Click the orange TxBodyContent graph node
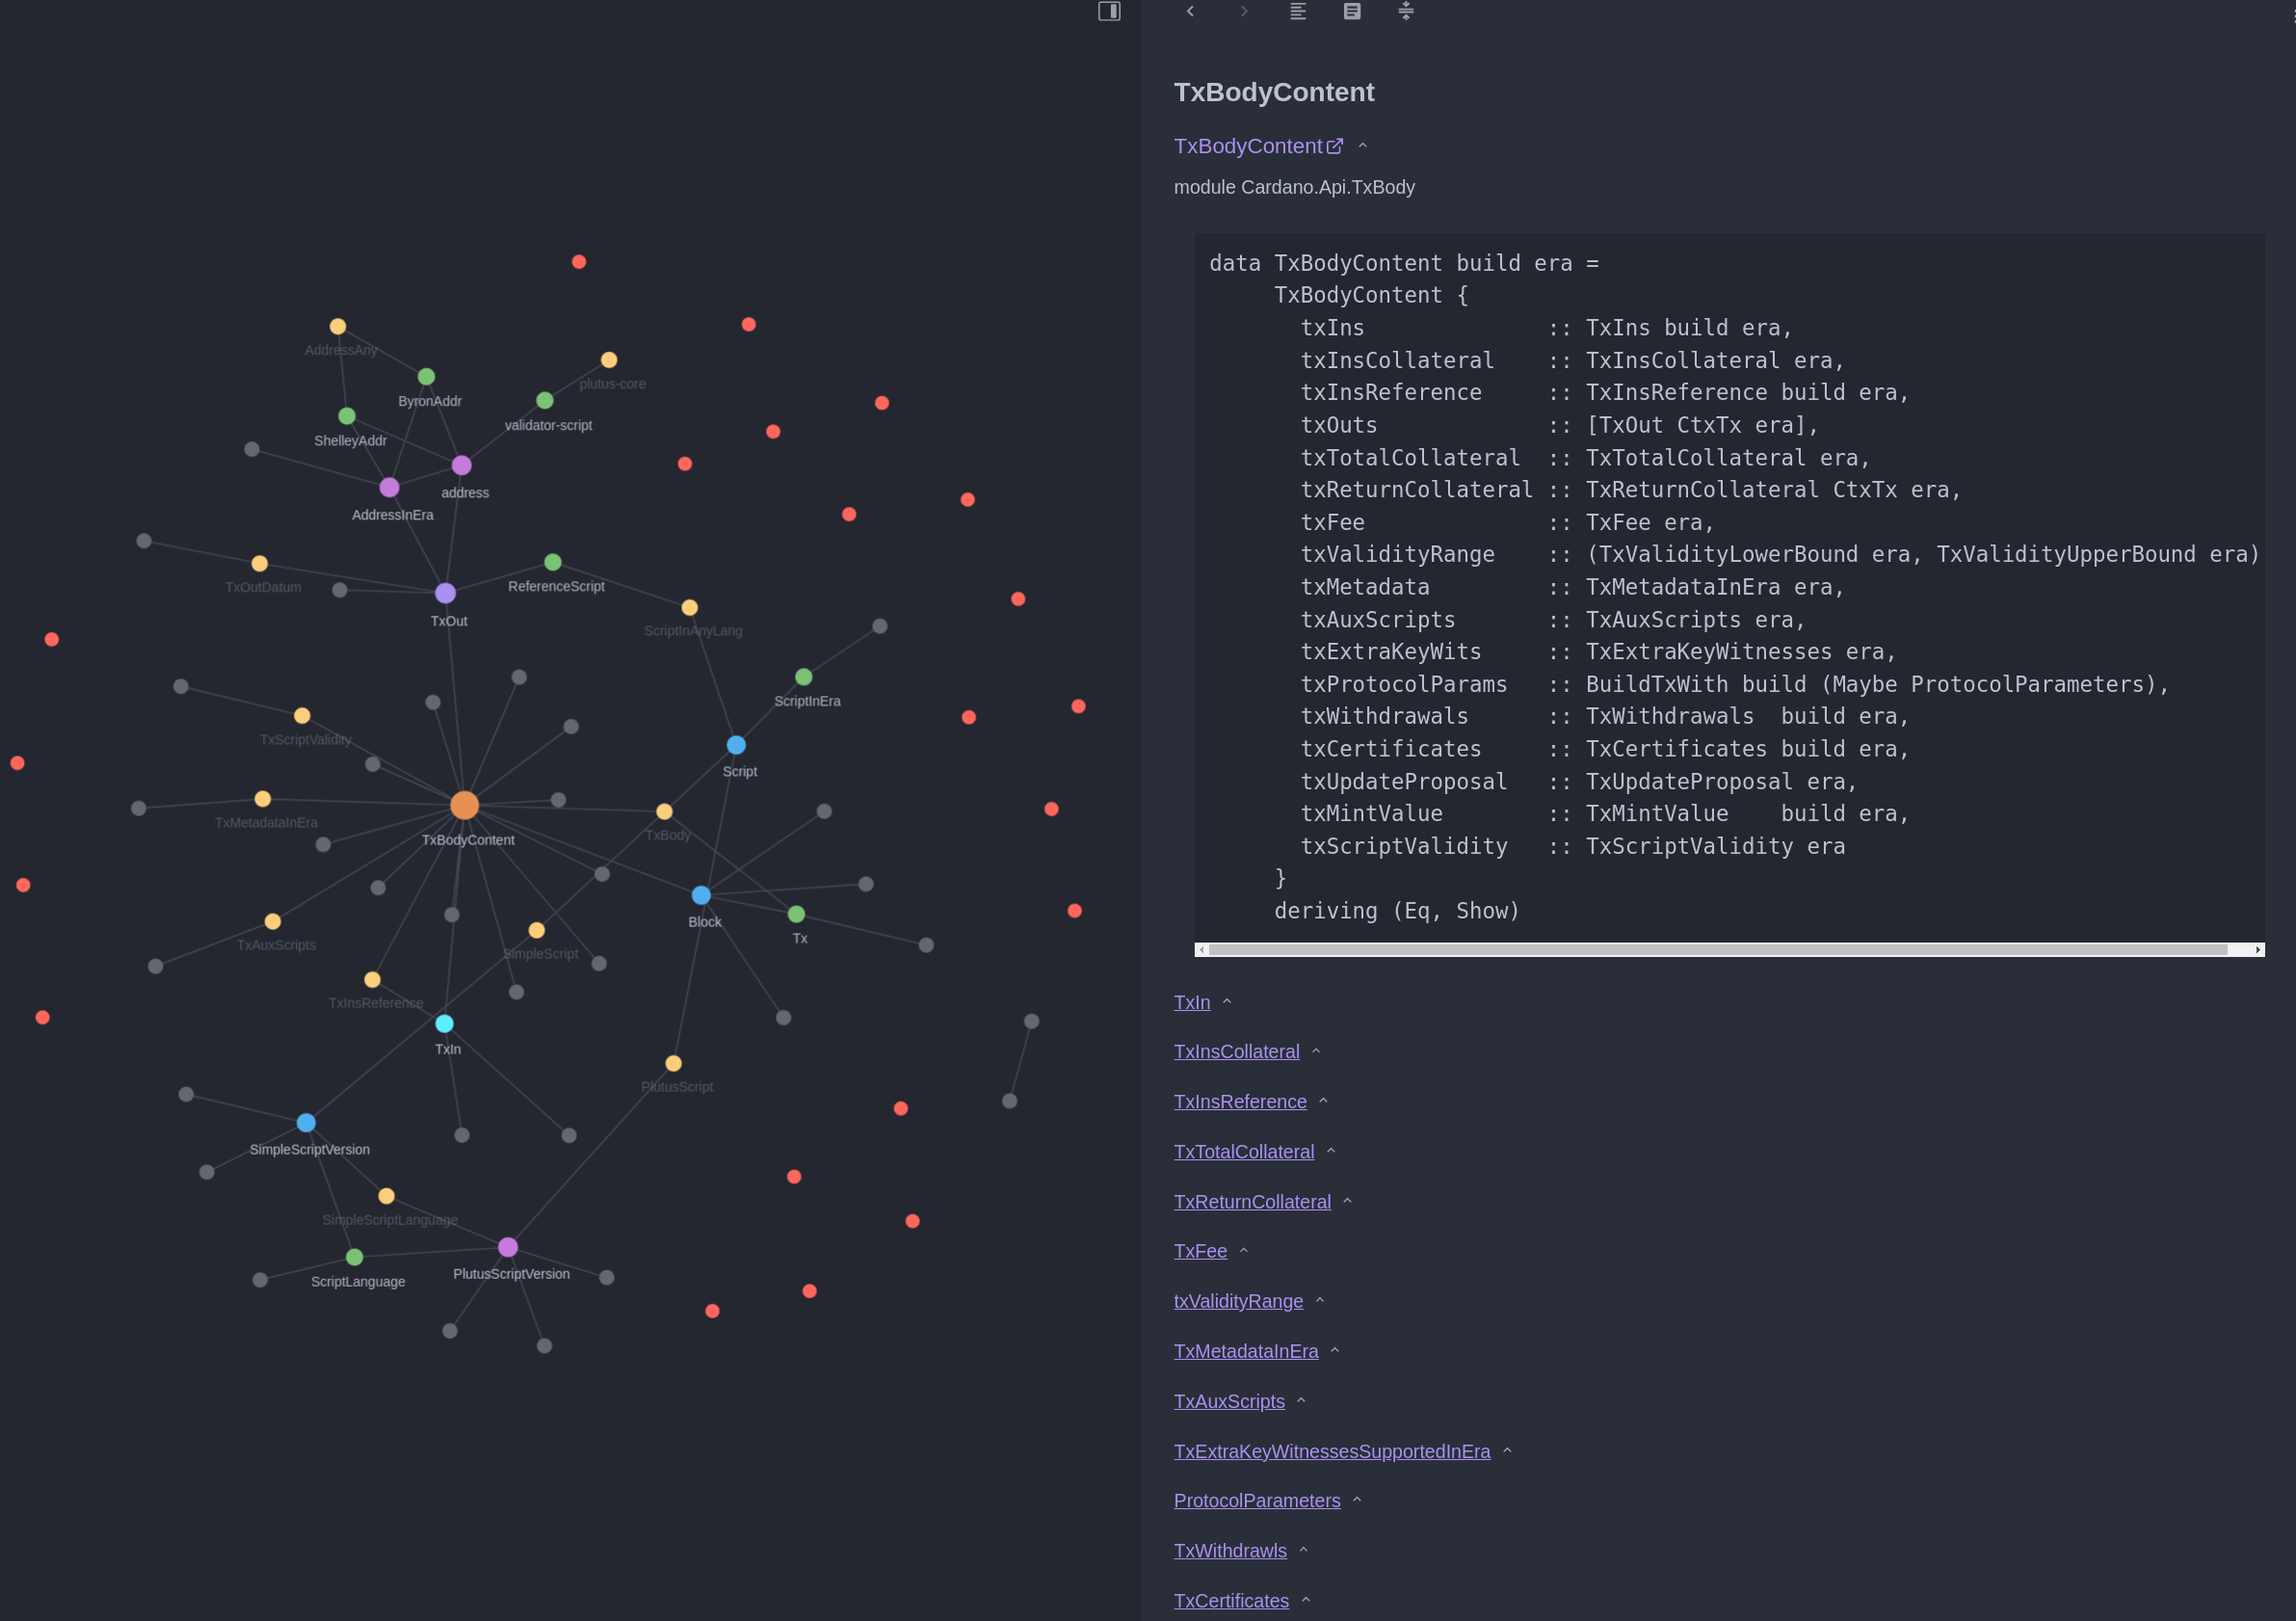This screenshot has width=2296, height=1621. tap(464, 805)
